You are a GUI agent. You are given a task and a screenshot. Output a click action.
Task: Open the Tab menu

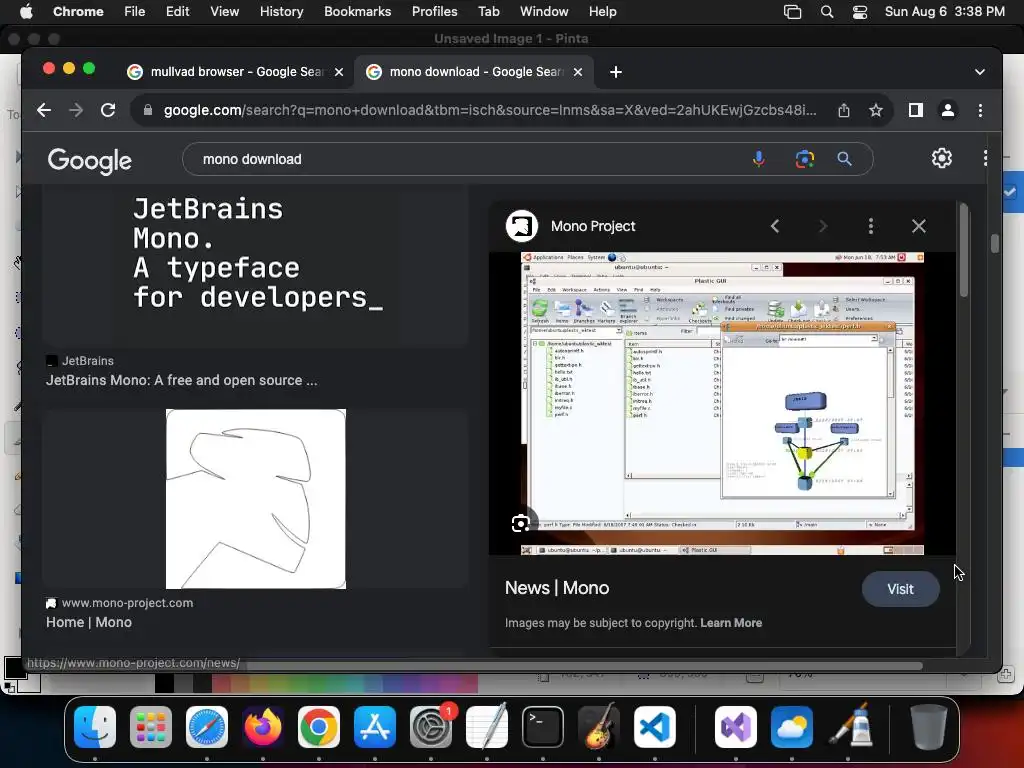click(488, 12)
